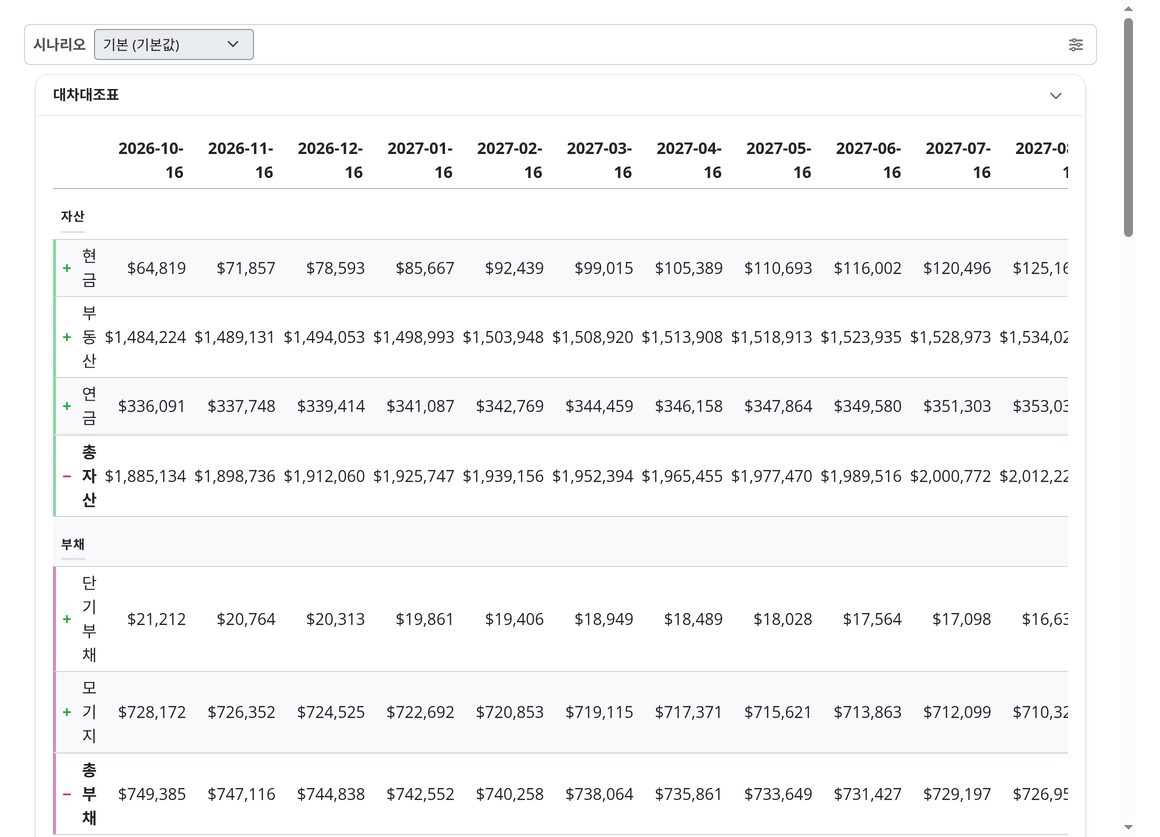Viewport: 1160px width, 837px height.
Task: Click the pension value $344,459
Action: [599, 406]
